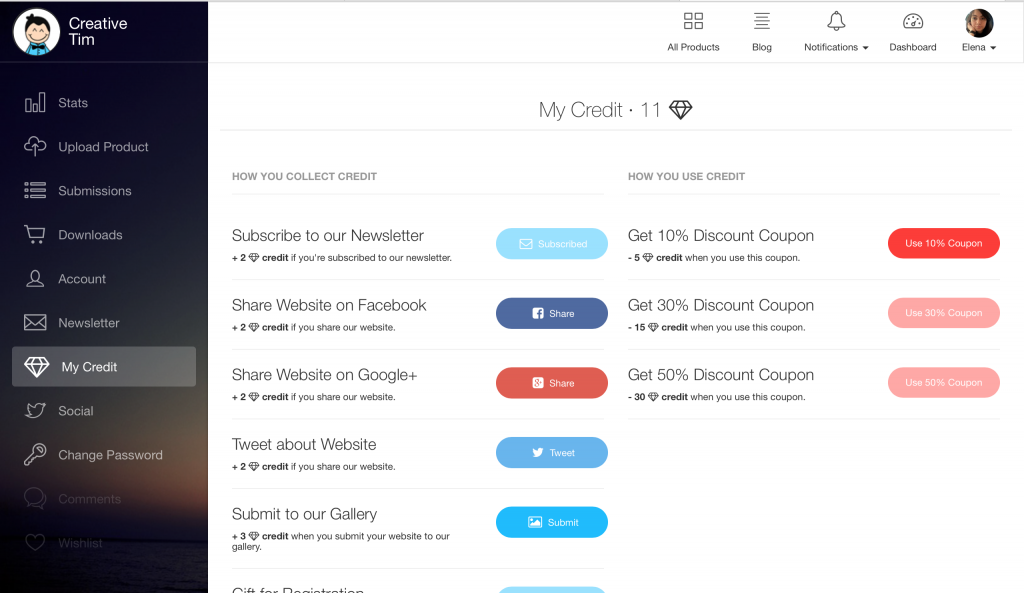
Task: Expand the Notifications dropdown
Action: 836,47
